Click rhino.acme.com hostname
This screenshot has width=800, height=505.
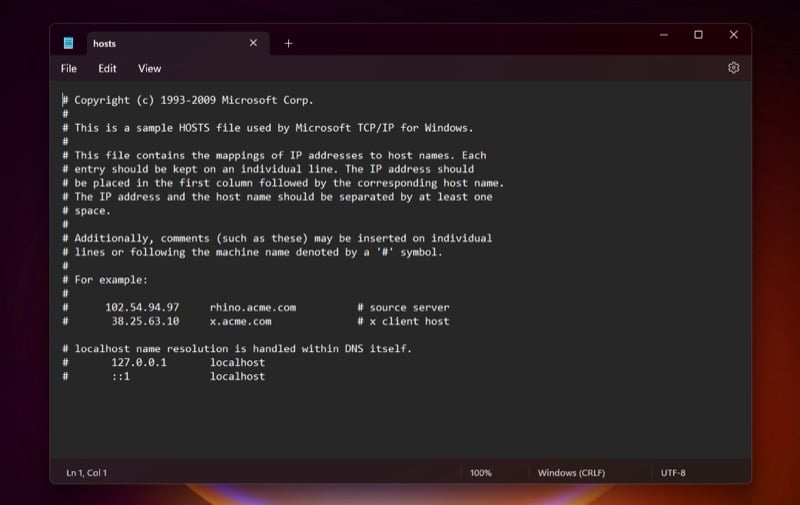253,307
